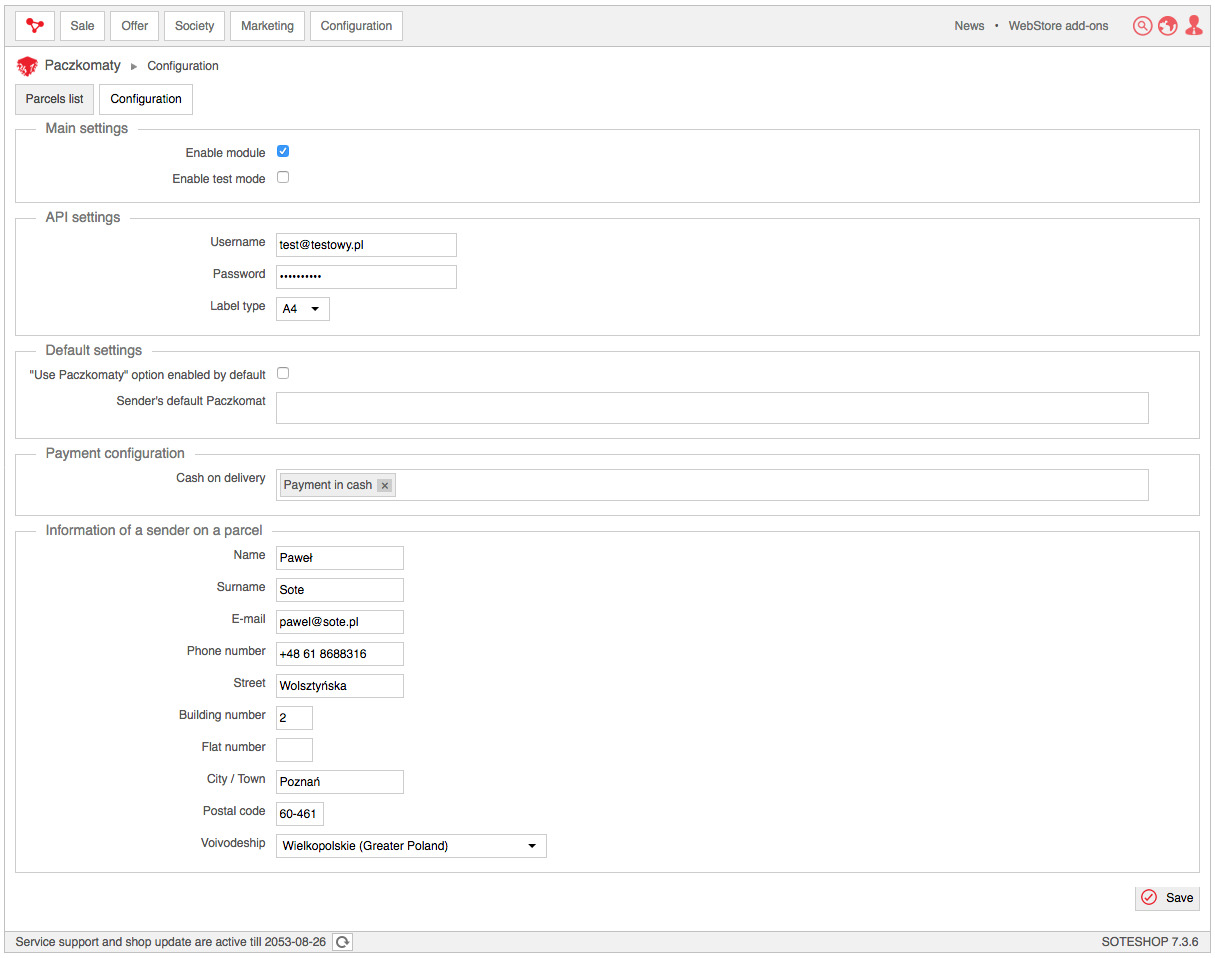
Task: Open the WebStore add-ons link
Action: [1058, 26]
